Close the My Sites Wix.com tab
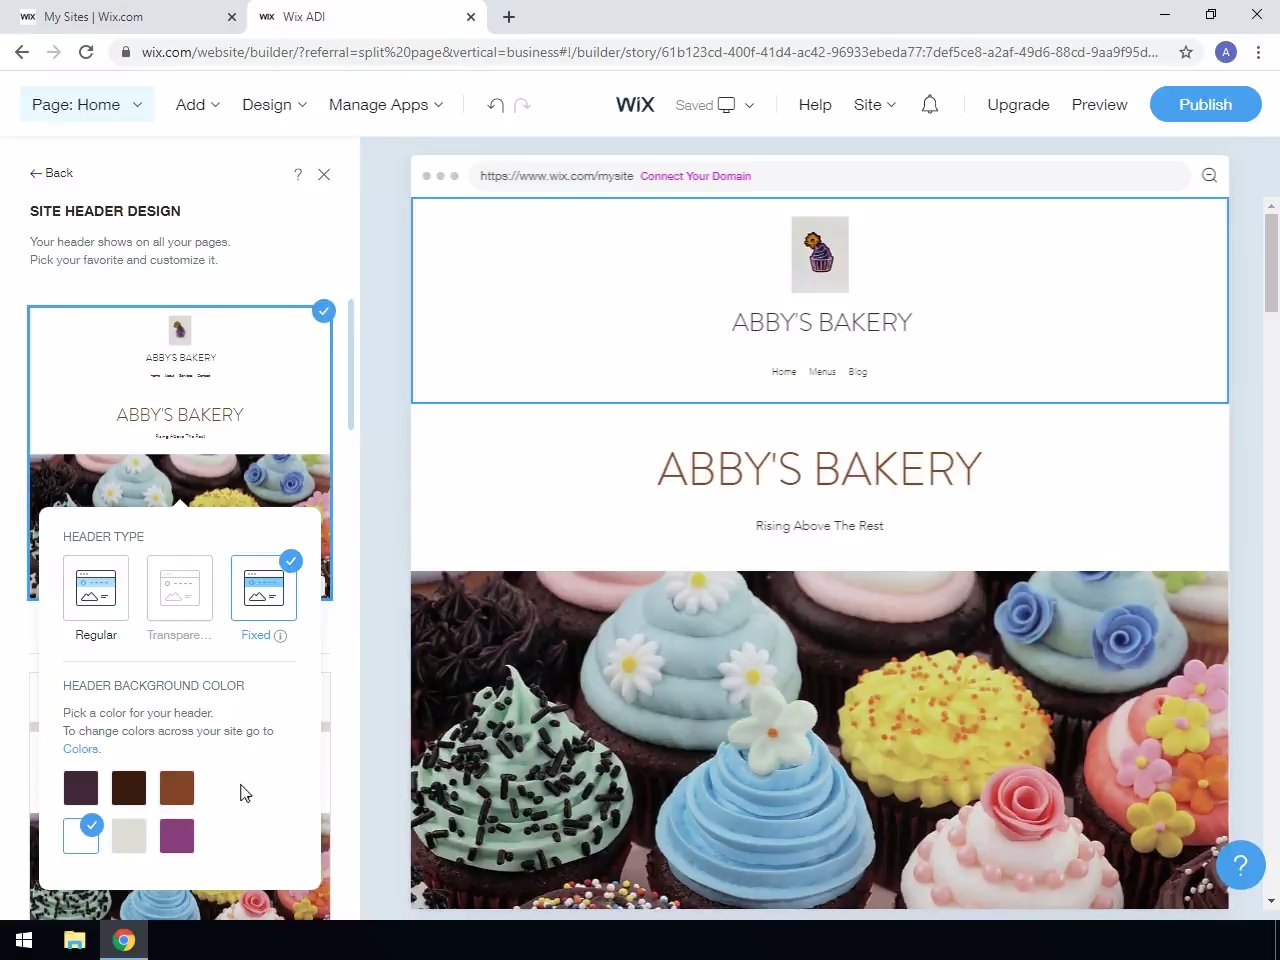Viewport: 1280px width, 960px height. 232,17
